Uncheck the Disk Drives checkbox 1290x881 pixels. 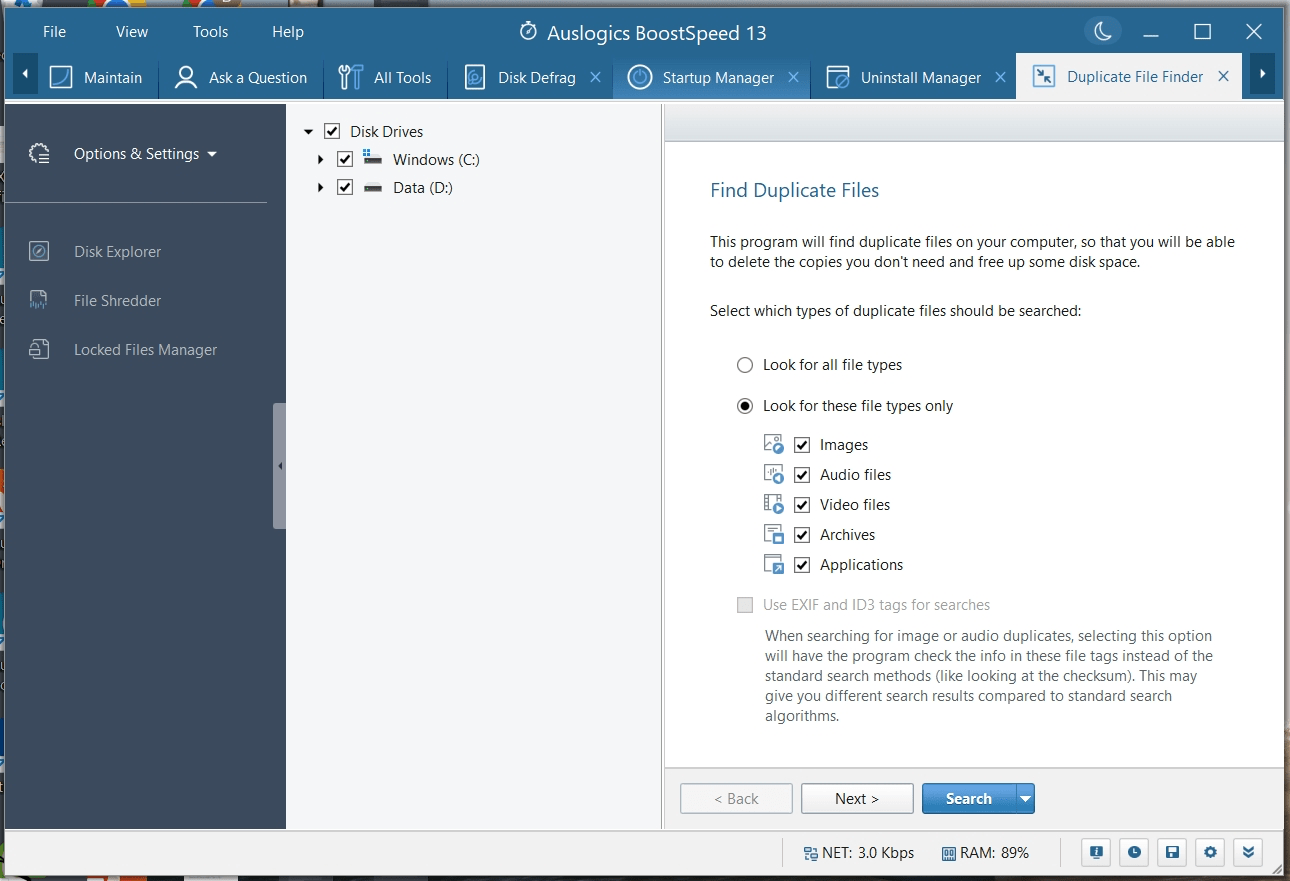pos(333,131)
